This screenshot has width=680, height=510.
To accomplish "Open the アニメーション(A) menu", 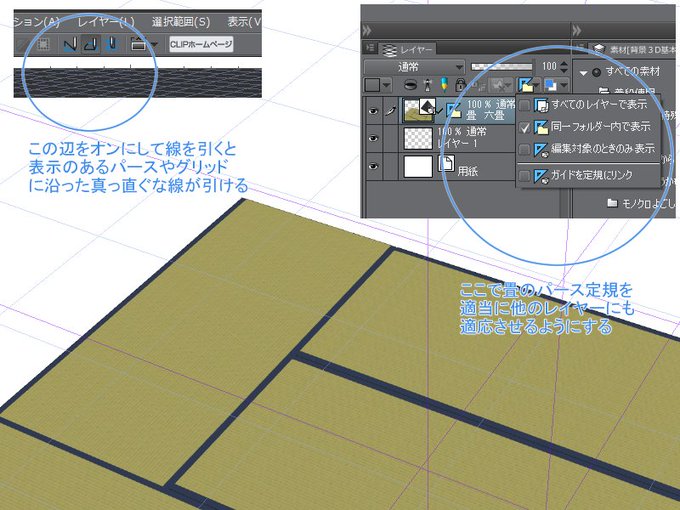I will coord(37,22).
